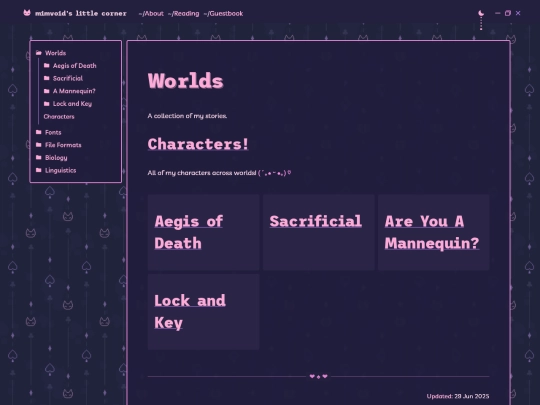Open Lock and Key in sidebar tree
This screenshot has height=405, width=540.
tap(72, 104)
